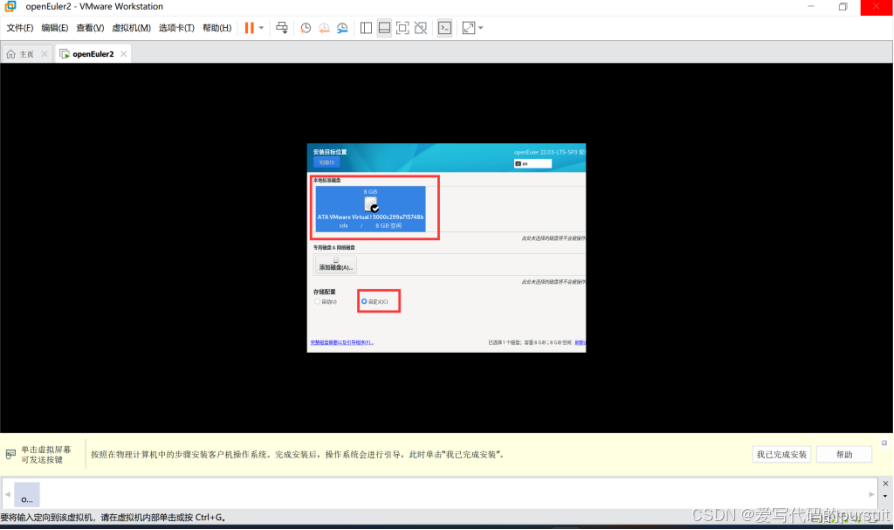
Task: Pause the running virtual machine
Action: pyautogui.click(x=249, y=28)
